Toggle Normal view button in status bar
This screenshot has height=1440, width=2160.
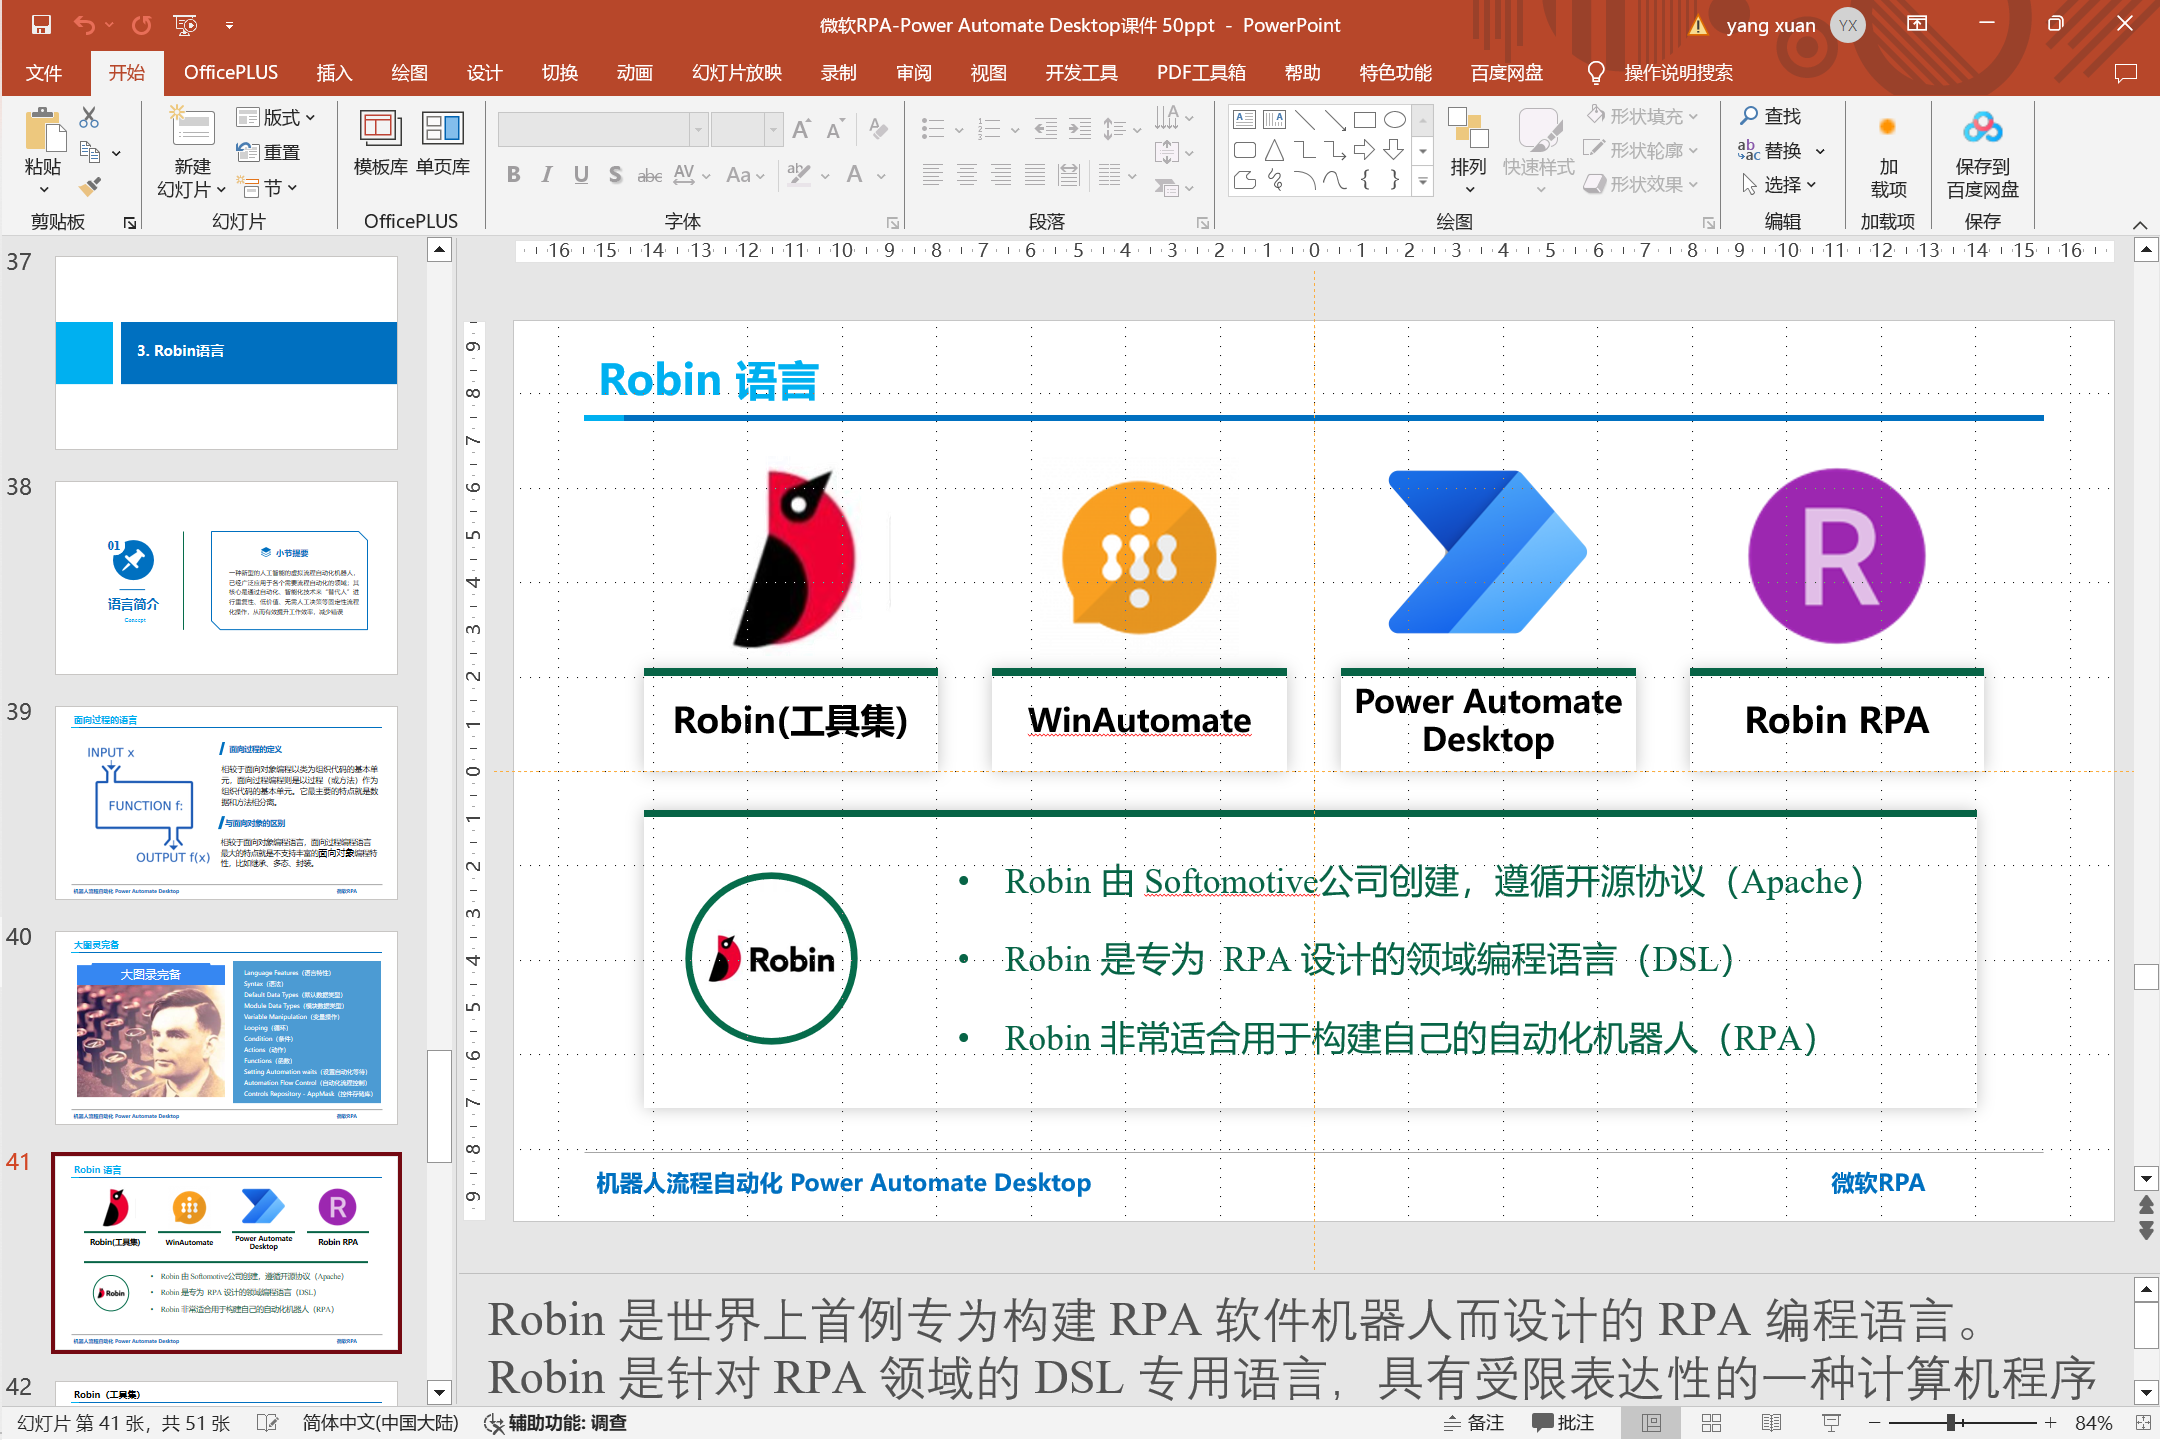1651,1422
